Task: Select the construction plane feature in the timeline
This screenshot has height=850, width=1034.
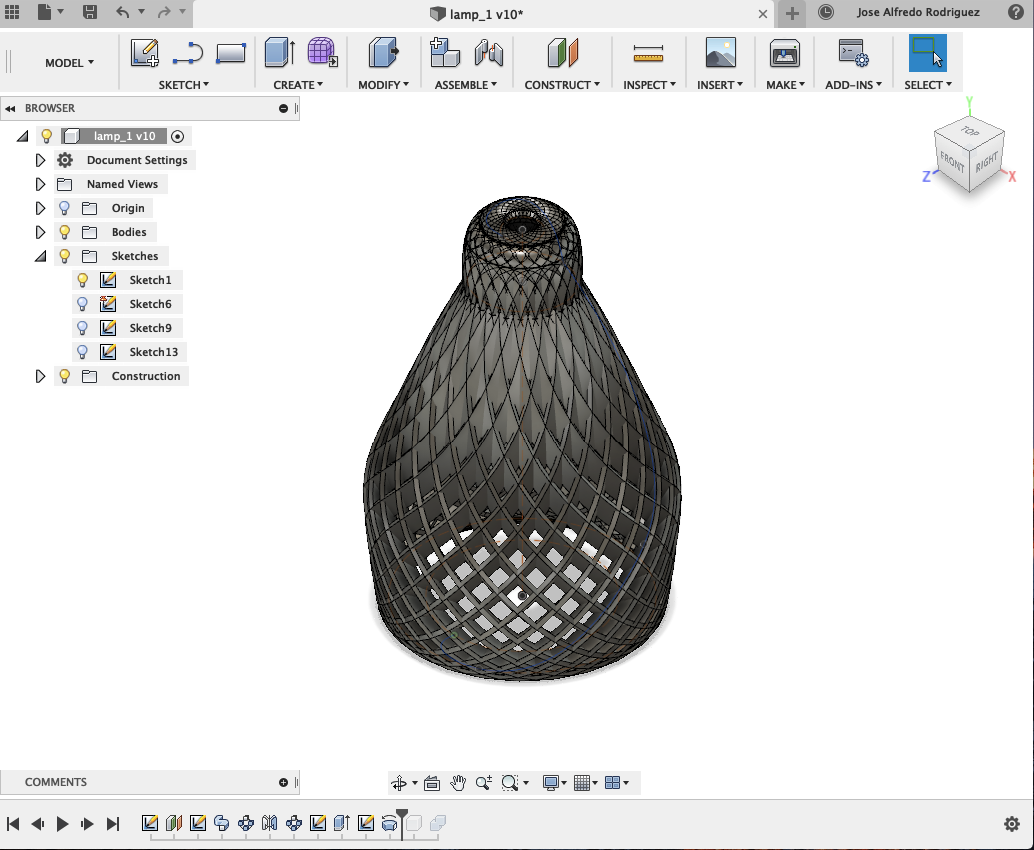Action: [x=174, y=823]
